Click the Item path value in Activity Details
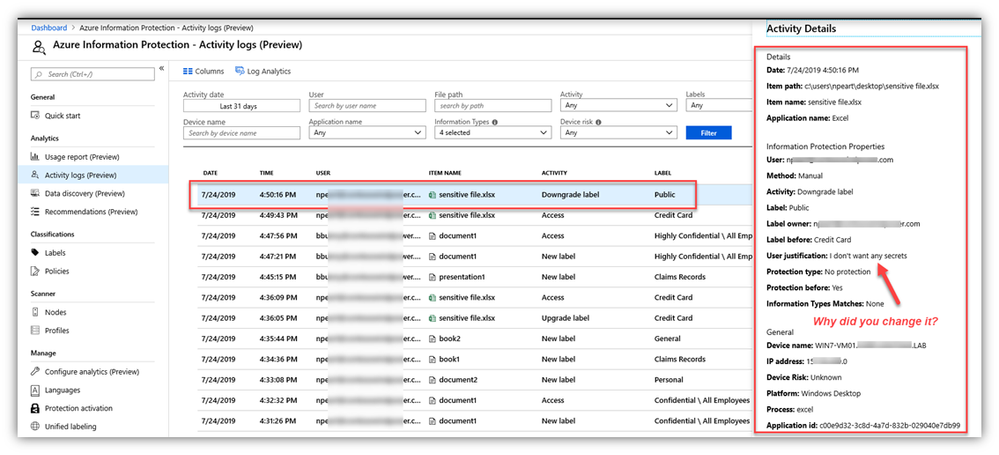The width and height of the screenshot is (999, 455). 873,85
